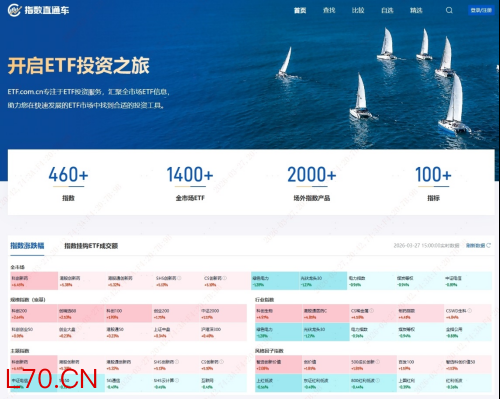This screenshot has height=399, width=500.
Task: Click info icon beside CSWD生科
Action: coord(469,310)
